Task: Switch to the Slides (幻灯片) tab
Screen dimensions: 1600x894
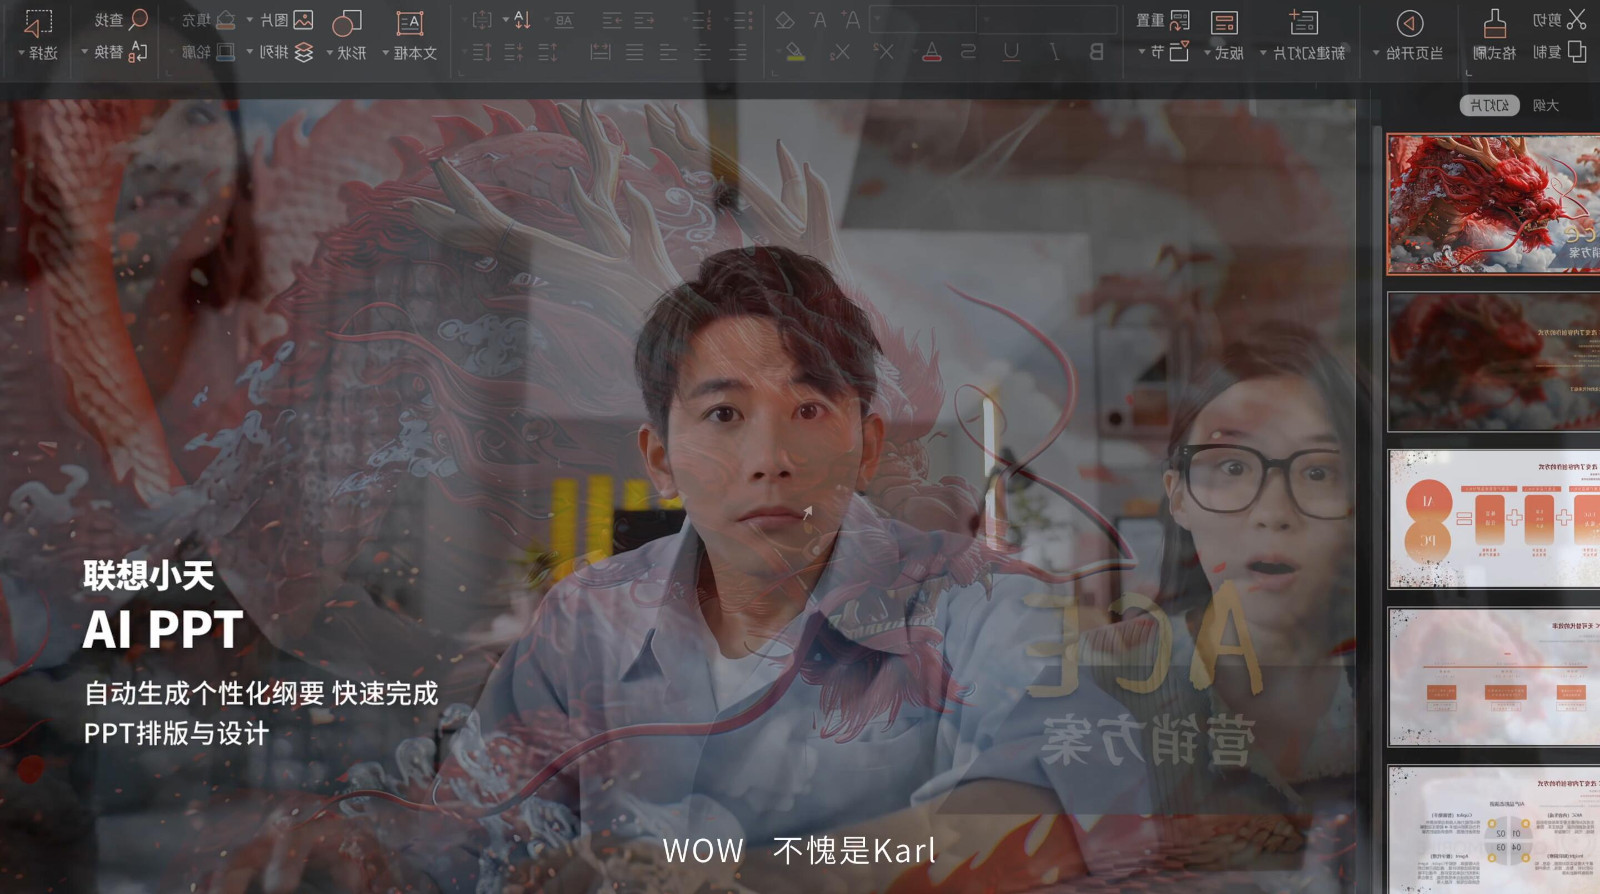Action: click(1490, 105)
